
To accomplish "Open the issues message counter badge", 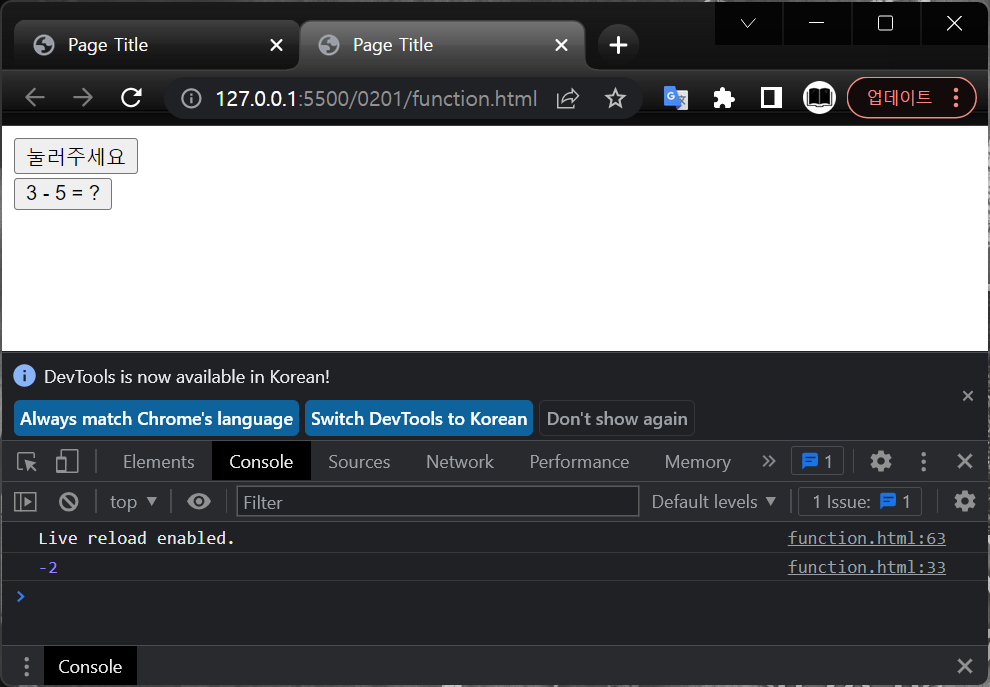I will pos(817,462).
